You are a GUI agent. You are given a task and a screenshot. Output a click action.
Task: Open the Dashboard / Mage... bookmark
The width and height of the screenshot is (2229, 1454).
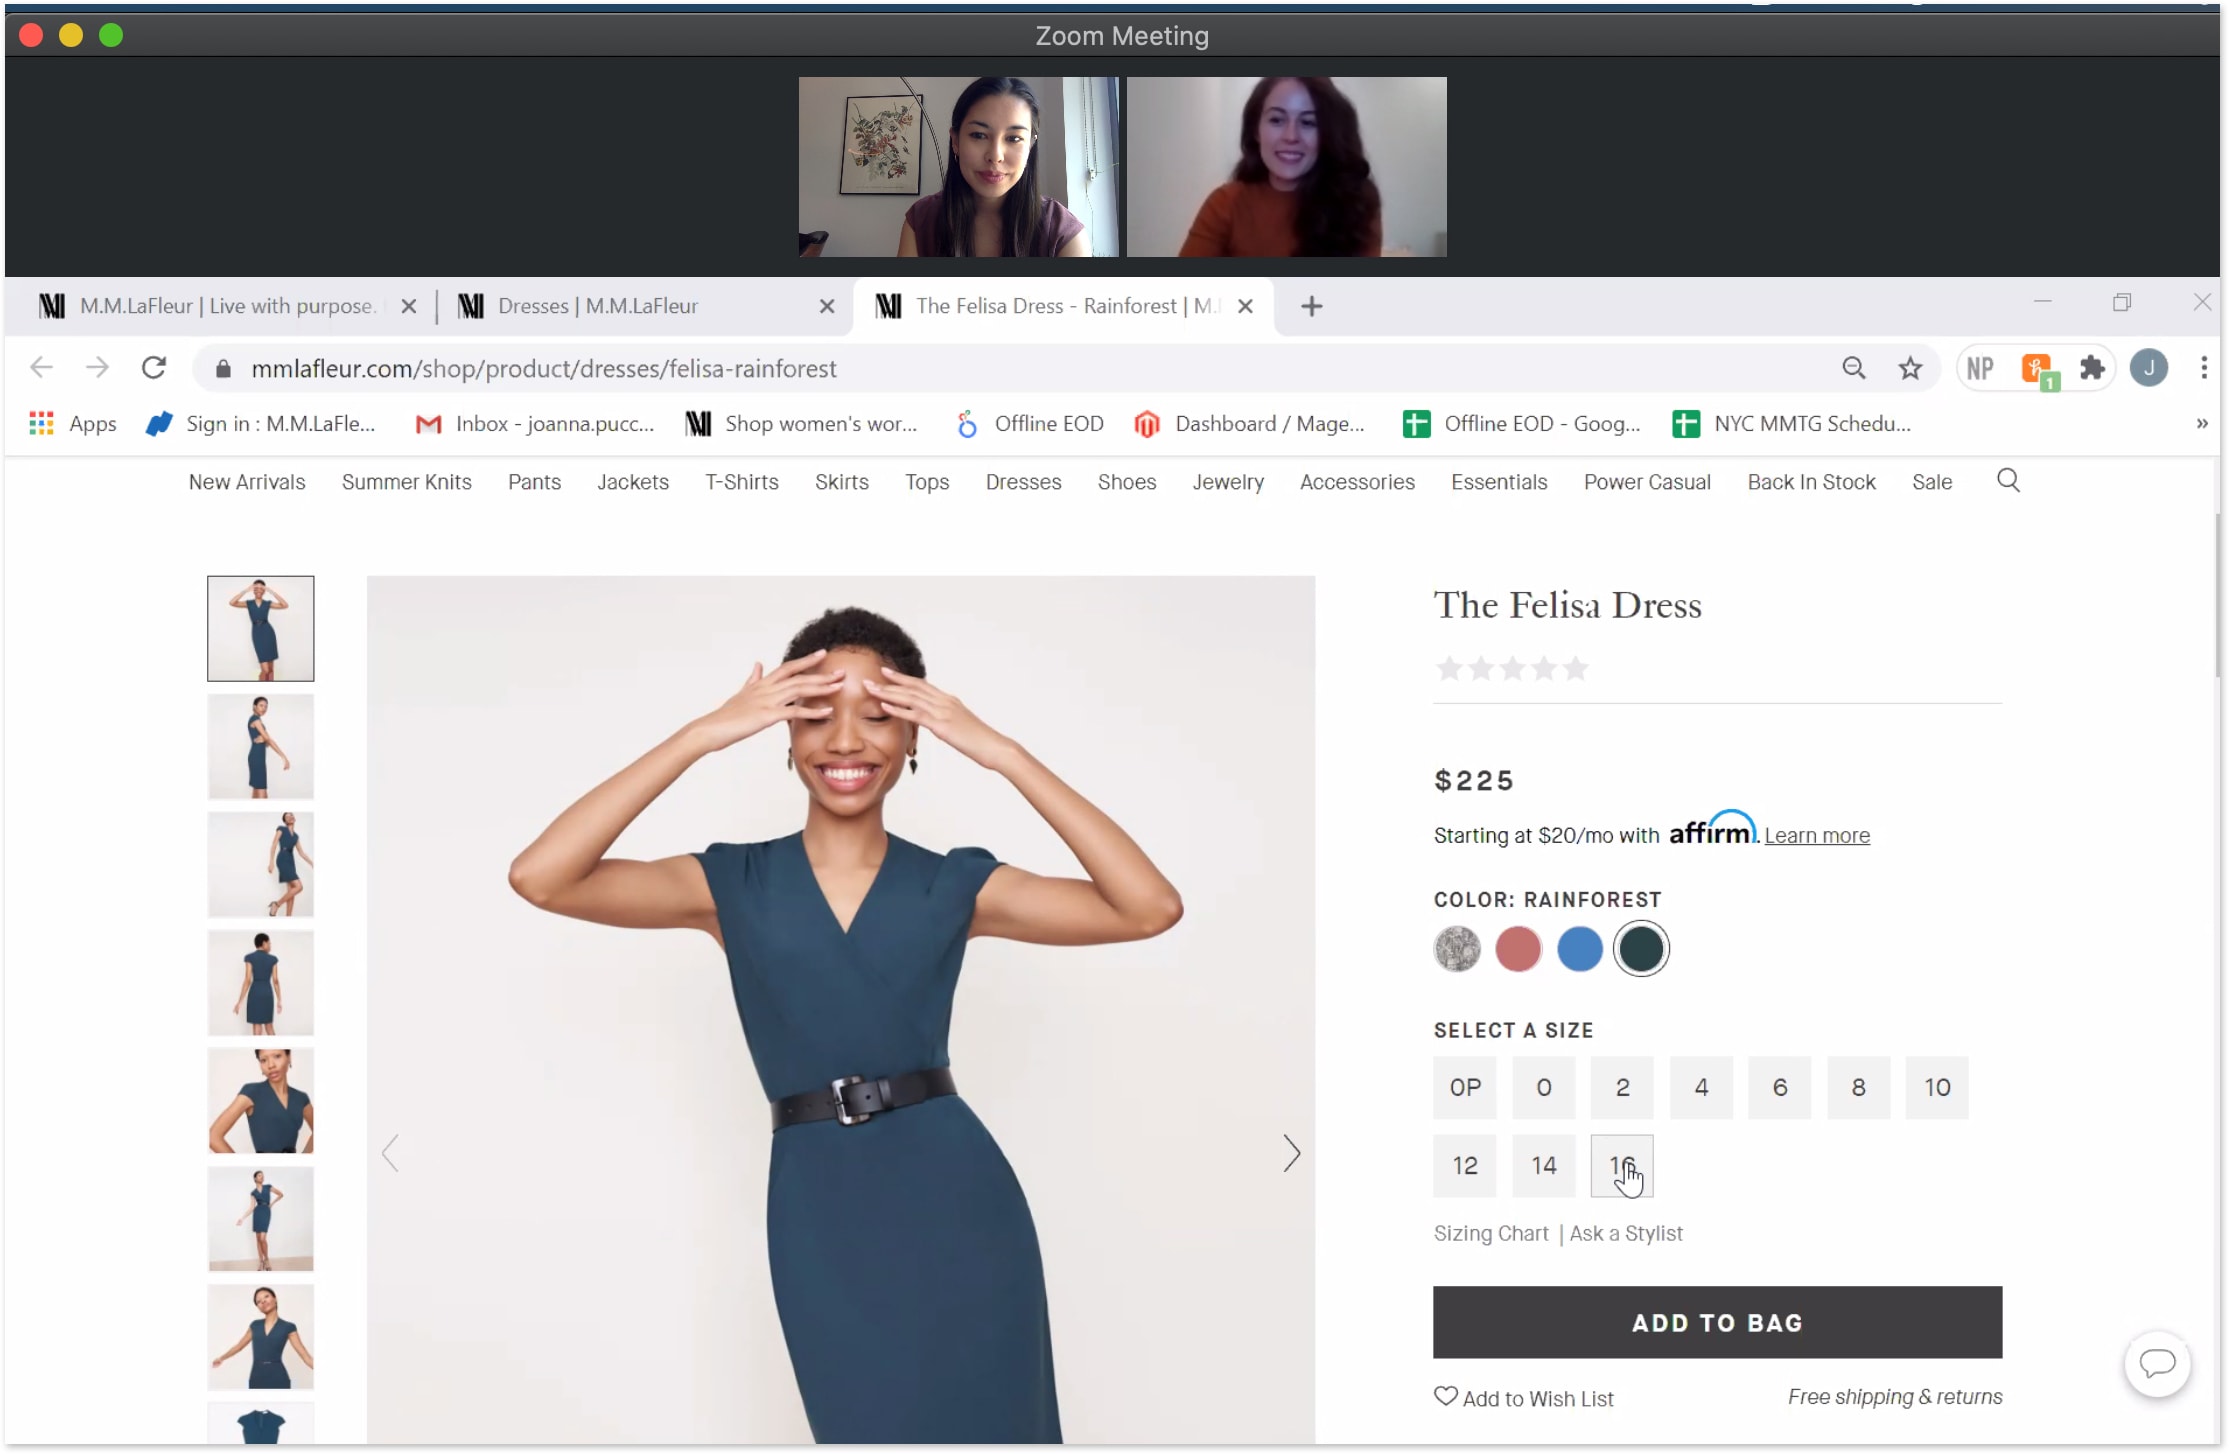(1250, 424)
